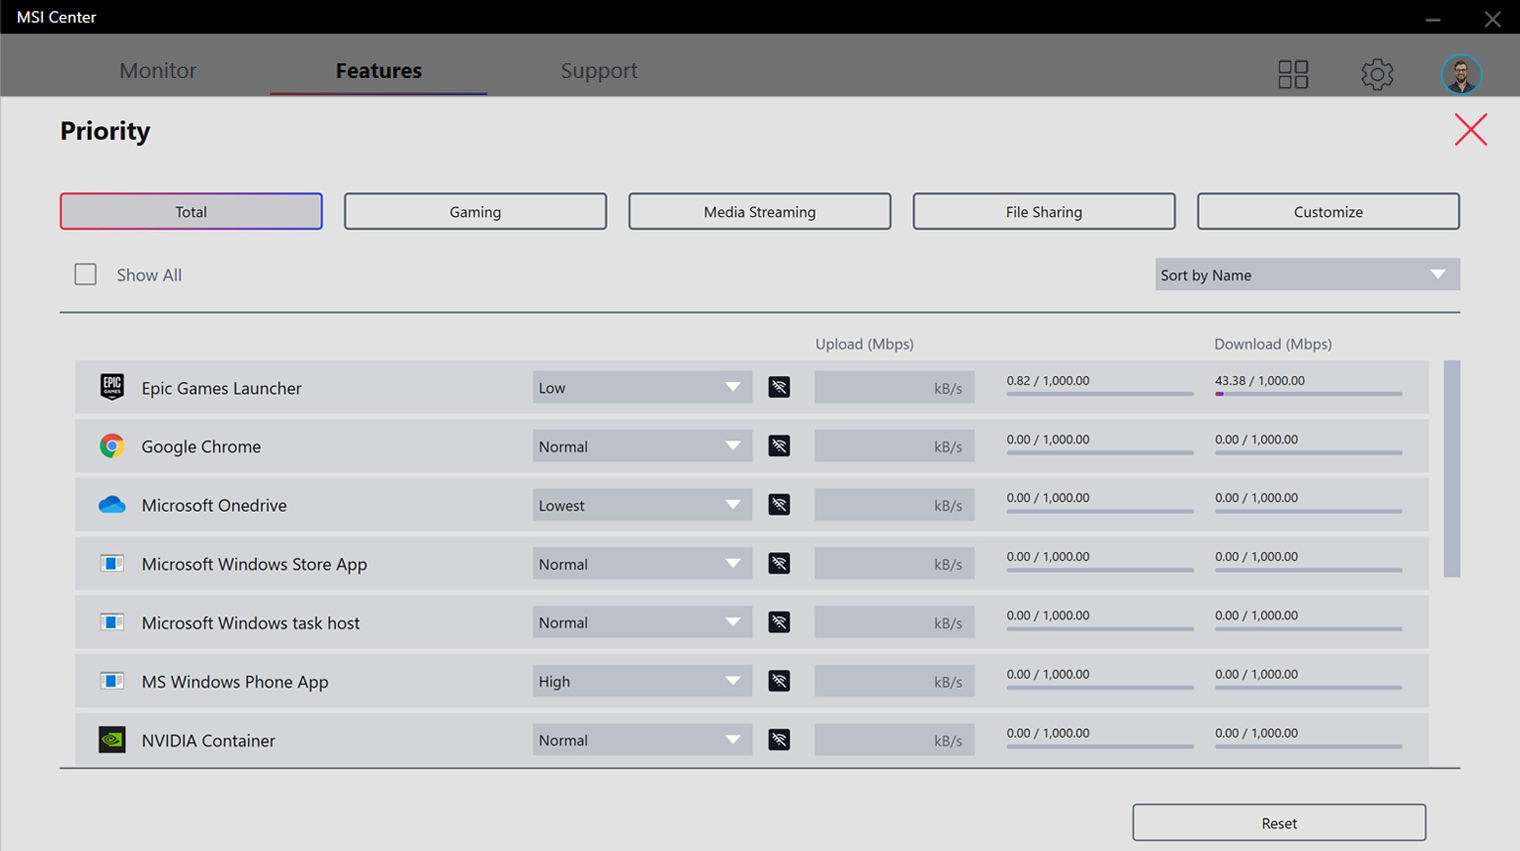
Task: Click the Google Chrome app icon
Action: point(112,446)
